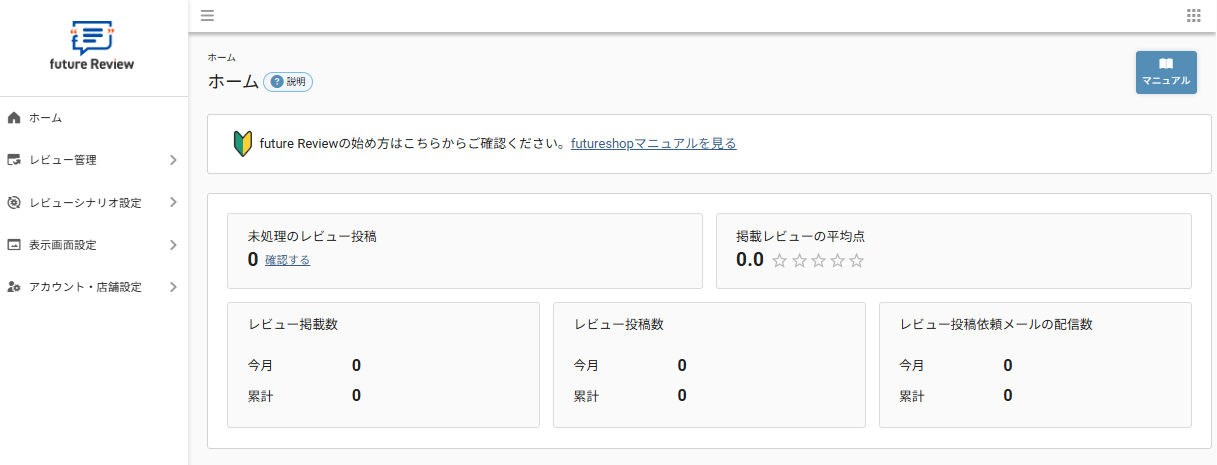Click the account and store settings icon
The image size is (1217, 465).
tap(14, 287)
